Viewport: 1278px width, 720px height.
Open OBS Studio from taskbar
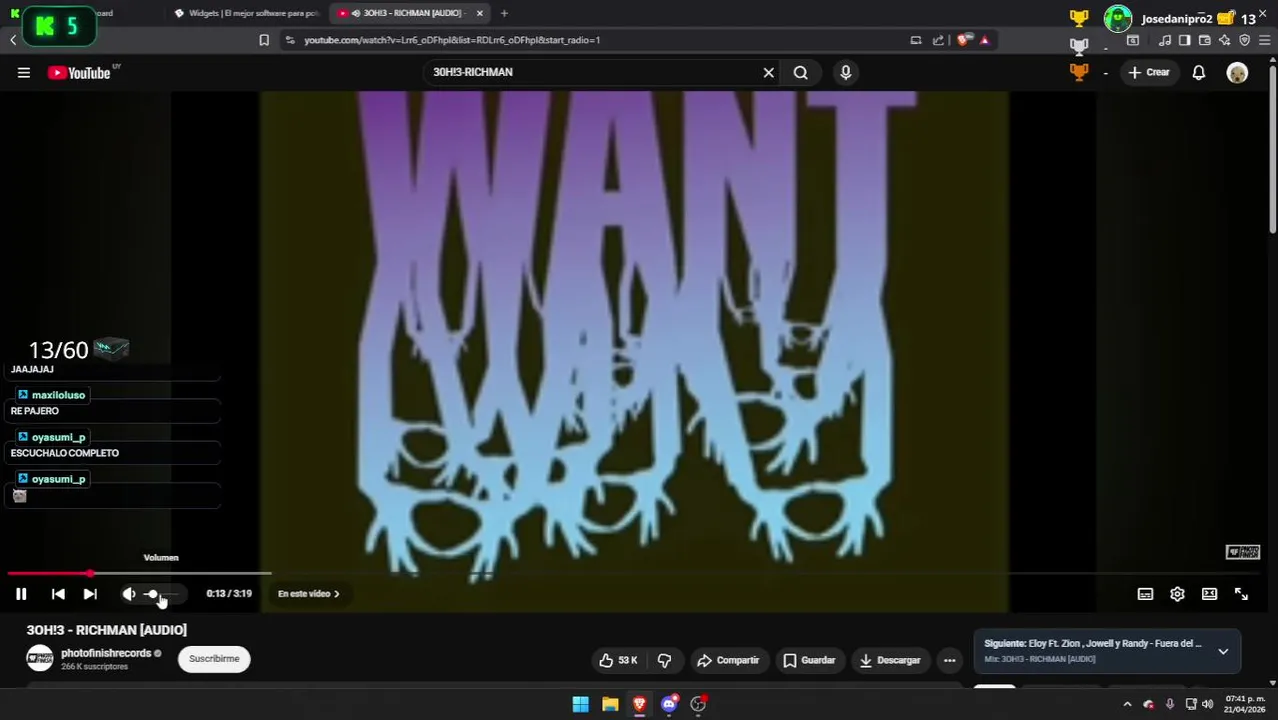(698, 704)
